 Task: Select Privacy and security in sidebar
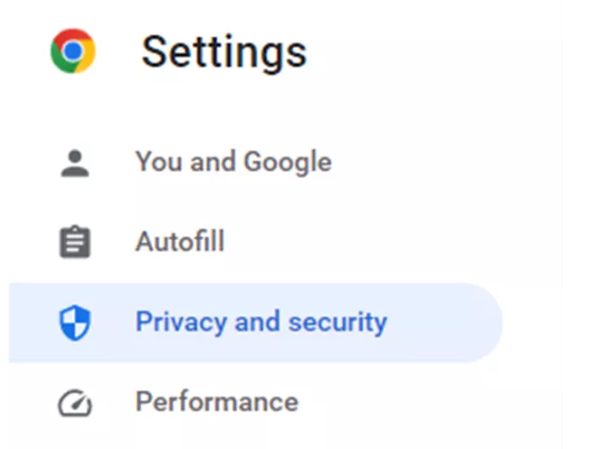(x=256, y=323)
